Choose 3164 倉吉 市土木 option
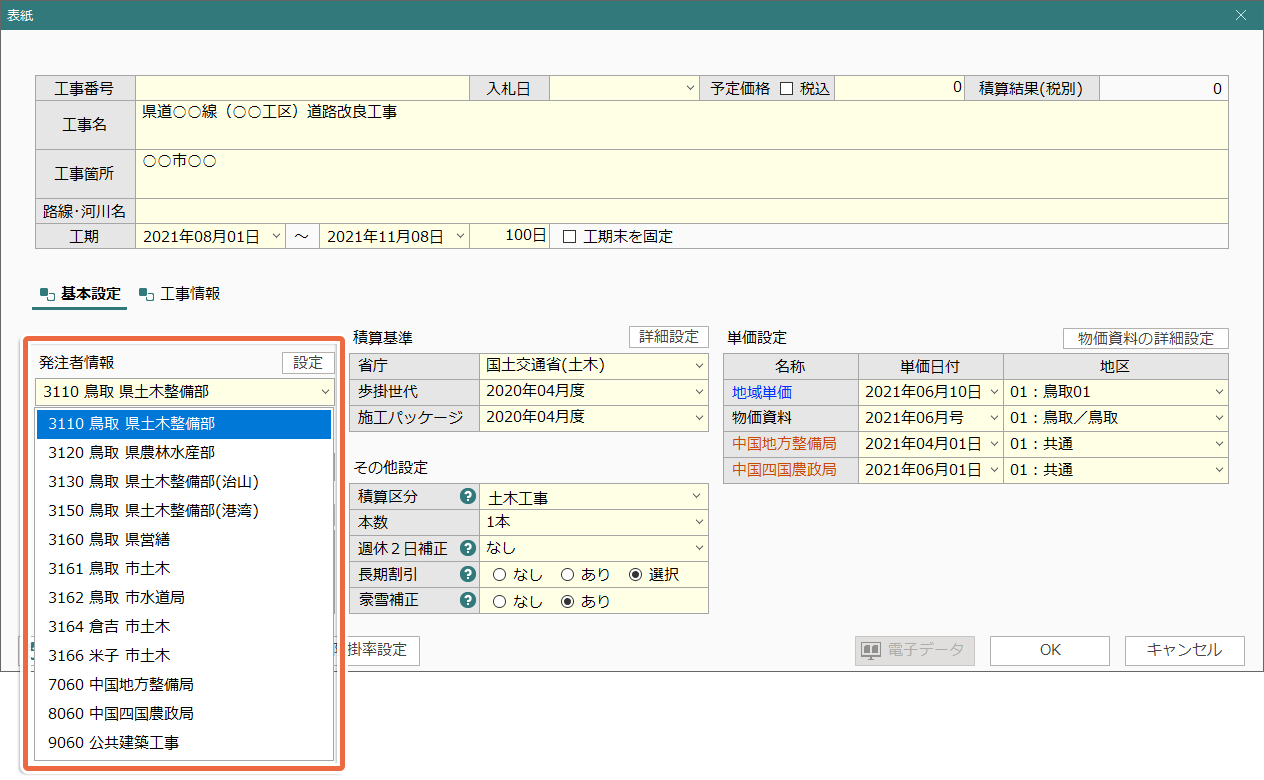The image size is (1264, 780). tap(184, 627)
